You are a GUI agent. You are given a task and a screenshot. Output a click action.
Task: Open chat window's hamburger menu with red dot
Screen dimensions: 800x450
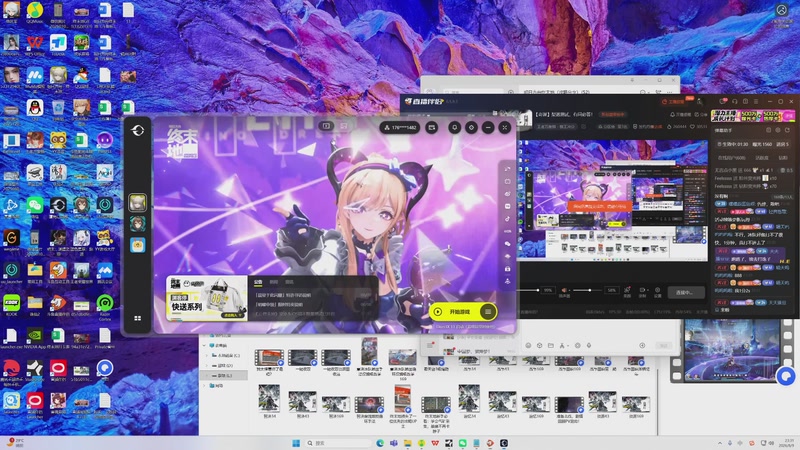tap(431, 345)
